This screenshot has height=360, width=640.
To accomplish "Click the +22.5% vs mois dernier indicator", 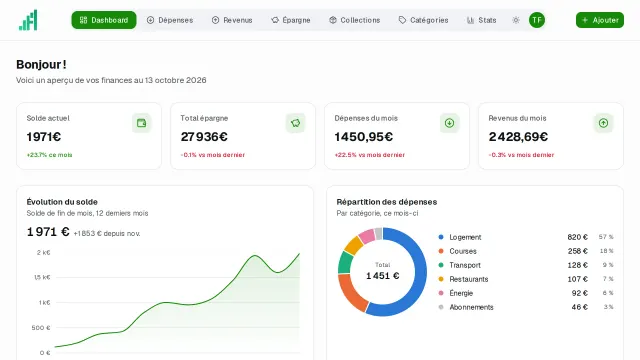I will tap(370, 155).
